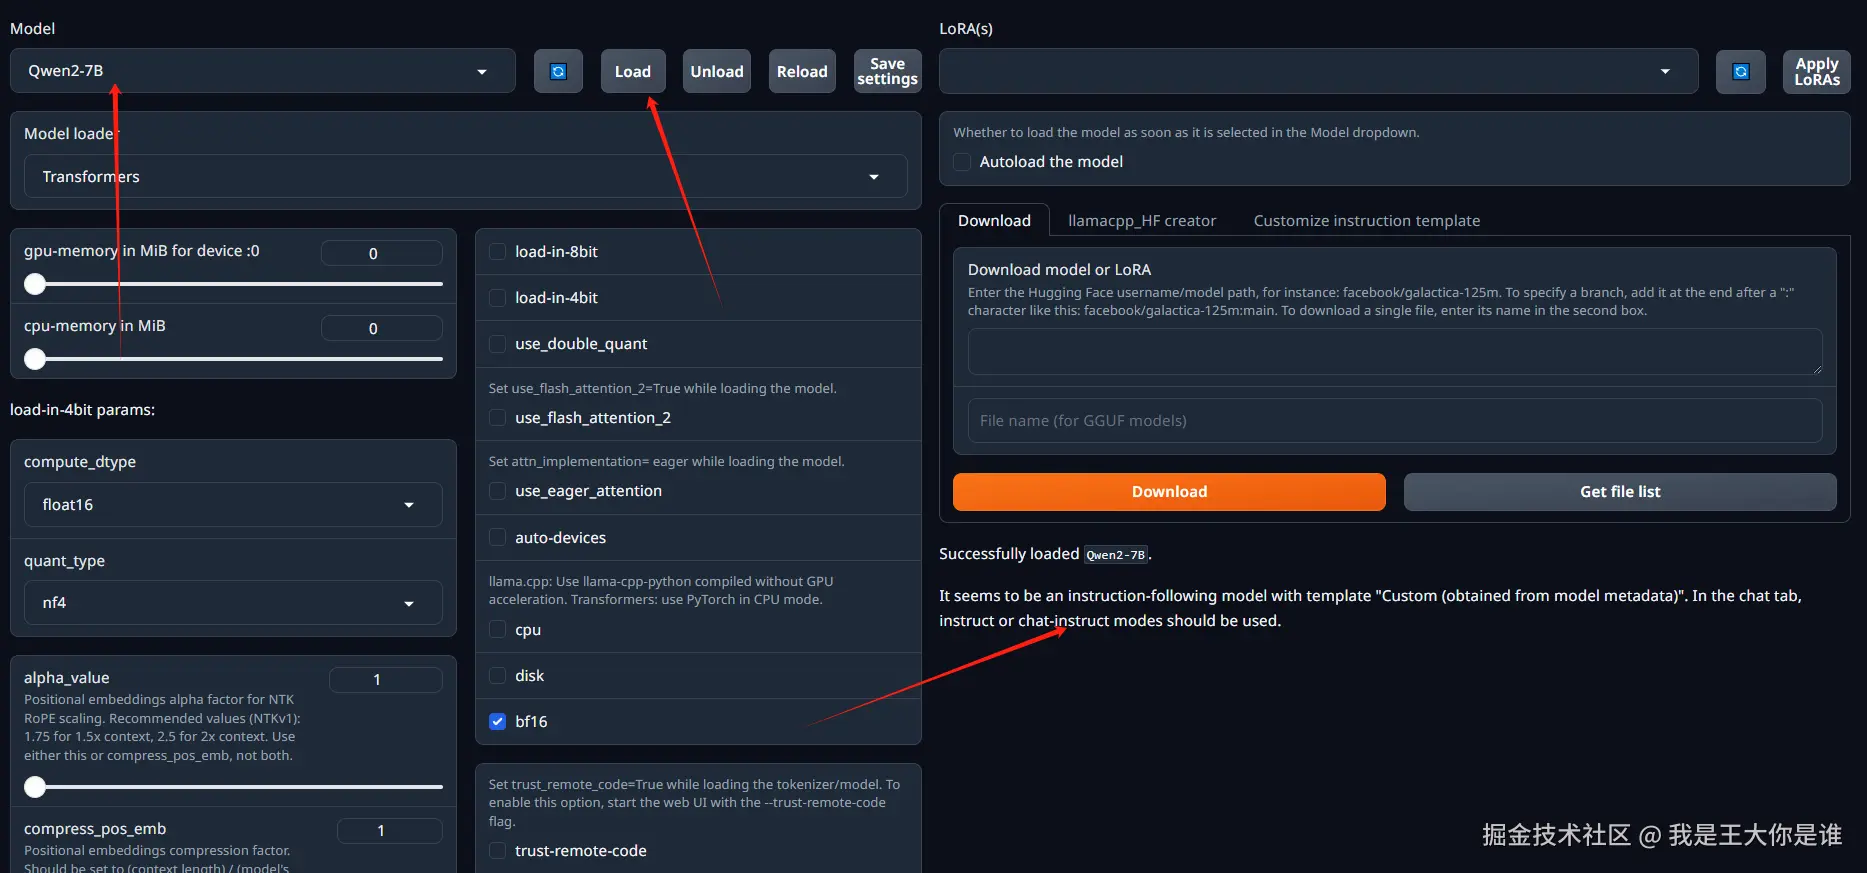Refresh the model list icon
This screenshot has height=873, width=1867.
click(558, 71)
